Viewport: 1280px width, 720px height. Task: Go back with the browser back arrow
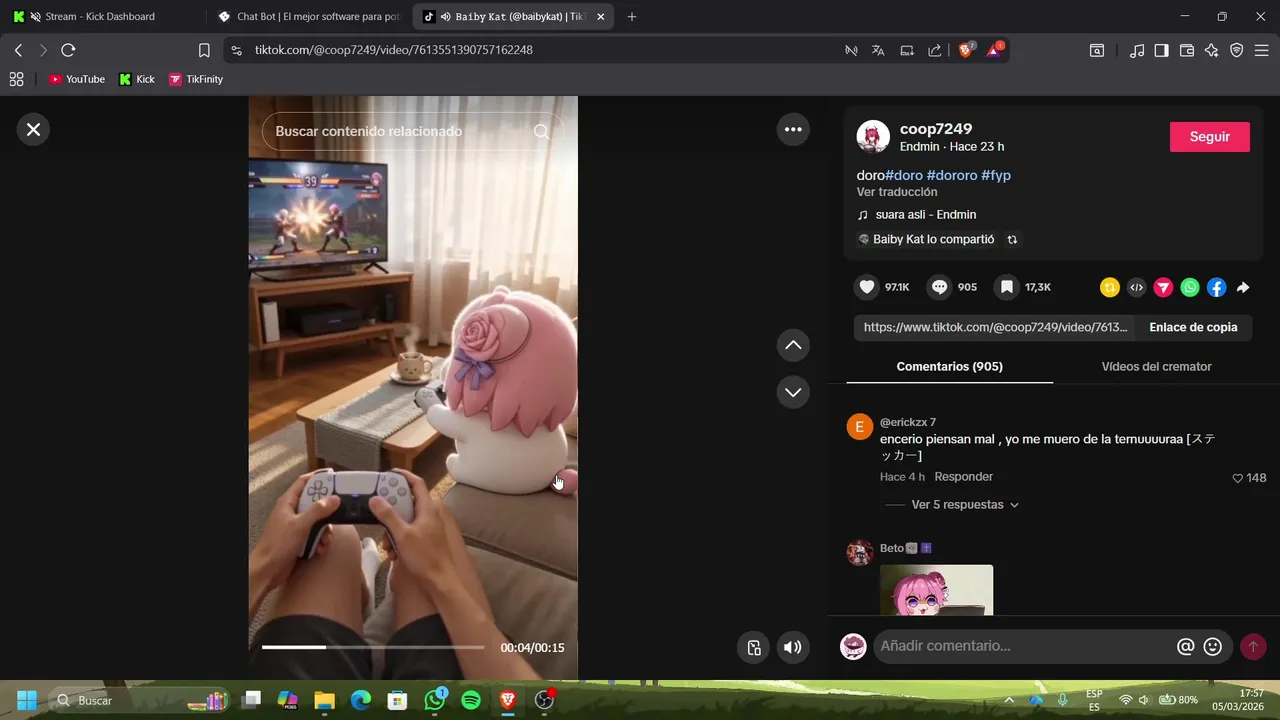coord(18,50)
